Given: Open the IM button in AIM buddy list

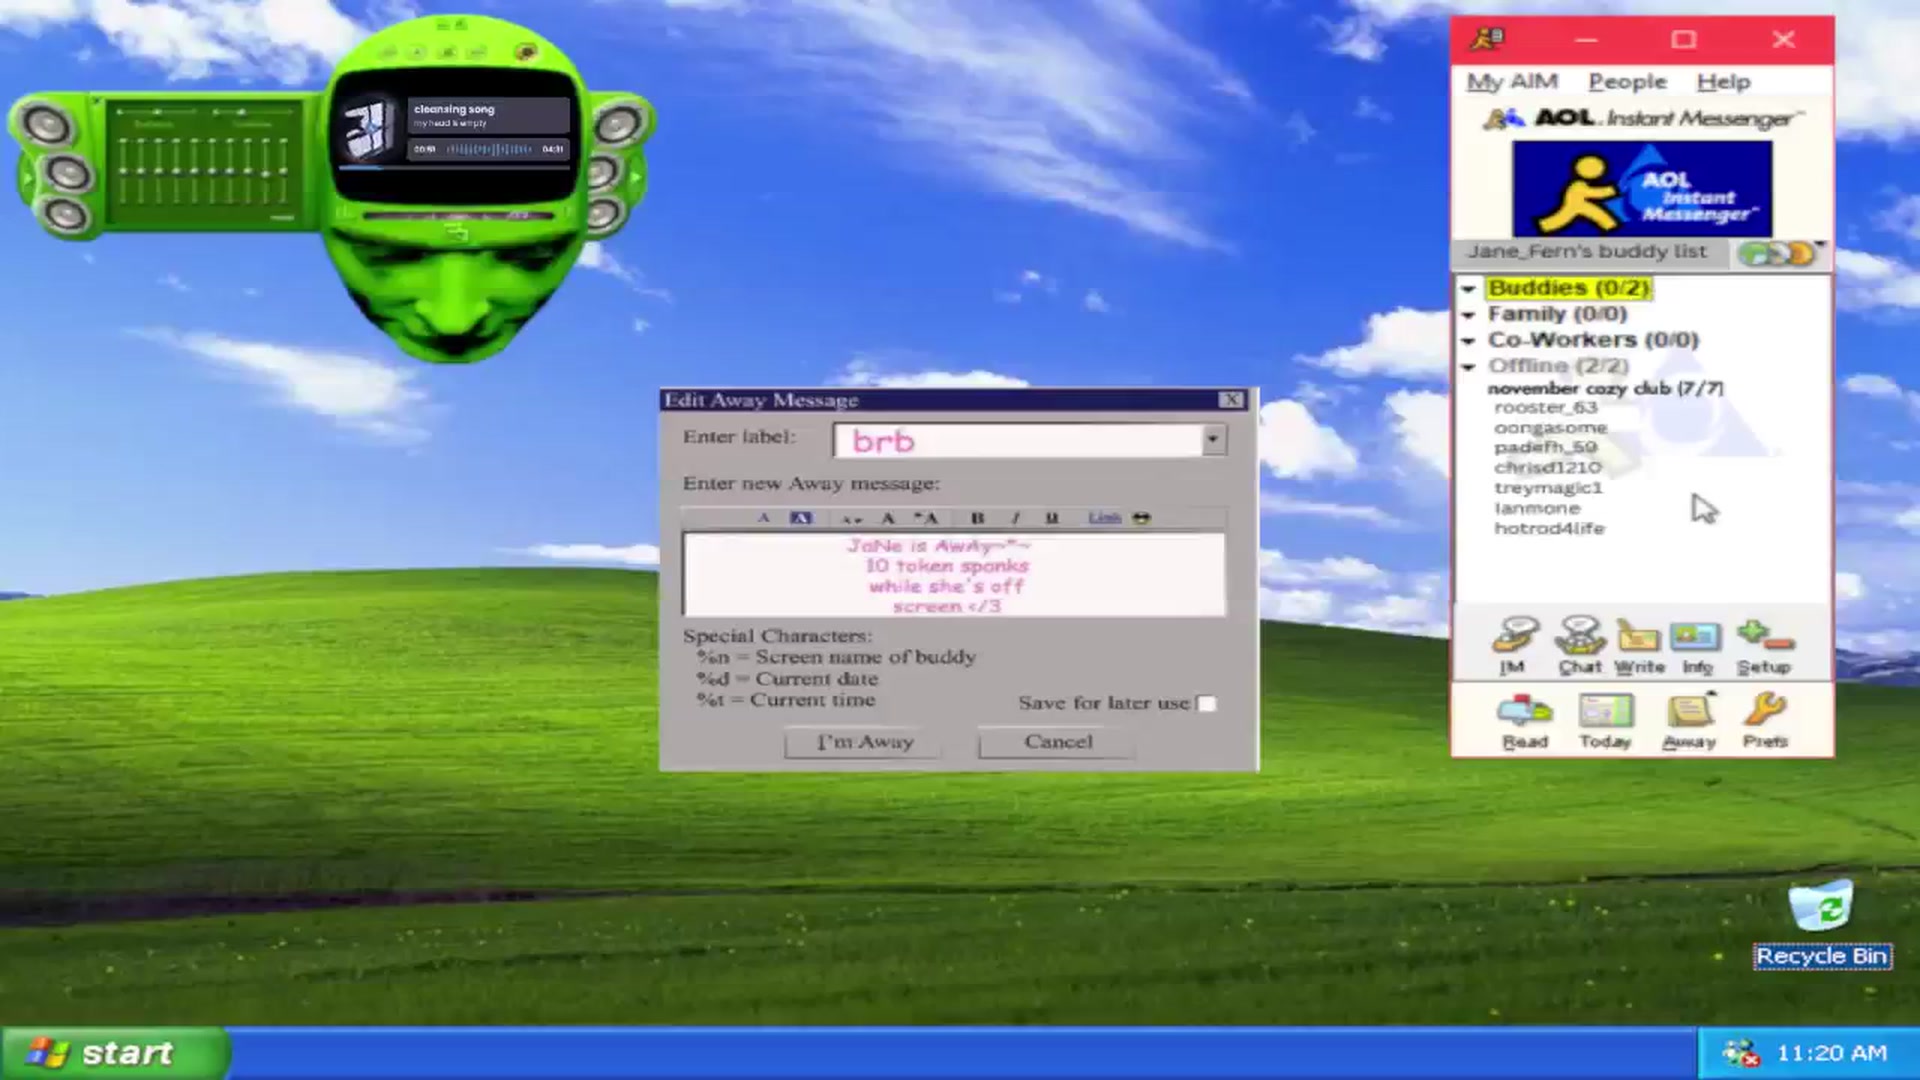Looking at the screenshot, I should (1514, 645).
